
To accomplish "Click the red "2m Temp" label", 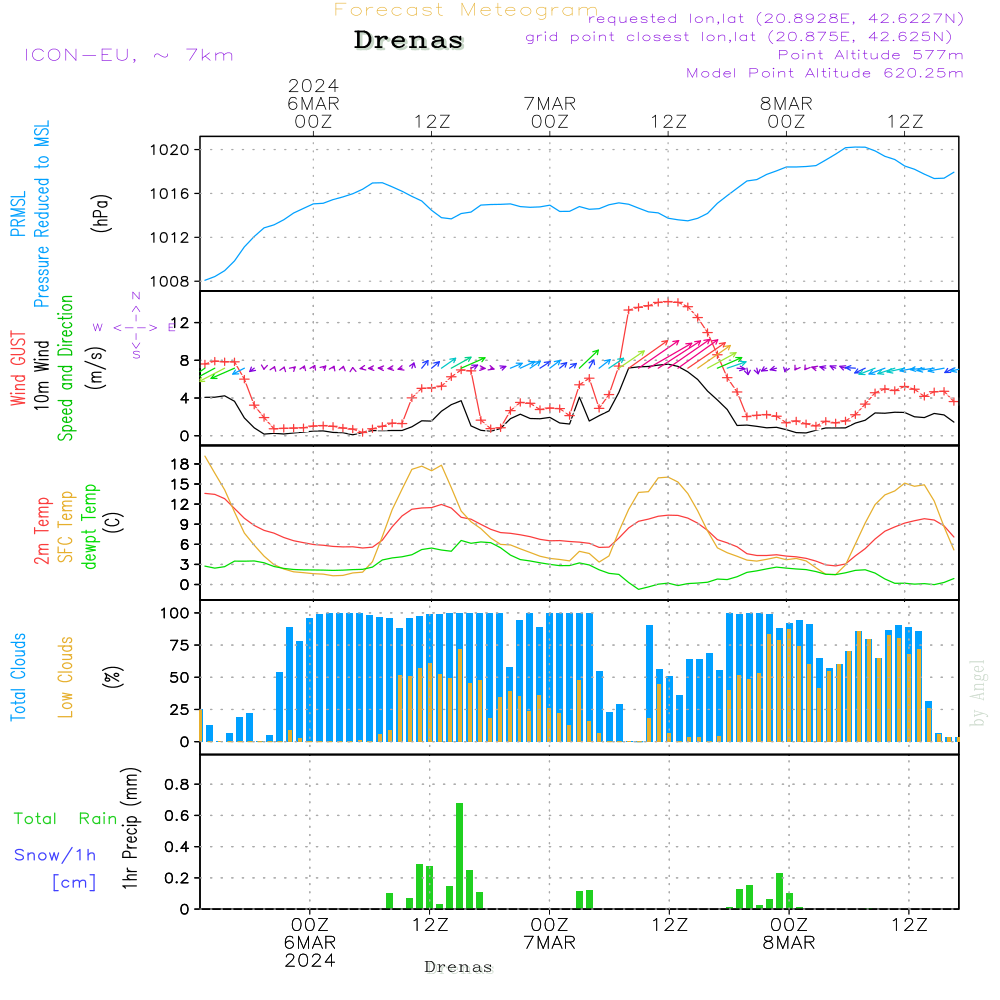I will [x=41, y=531].
